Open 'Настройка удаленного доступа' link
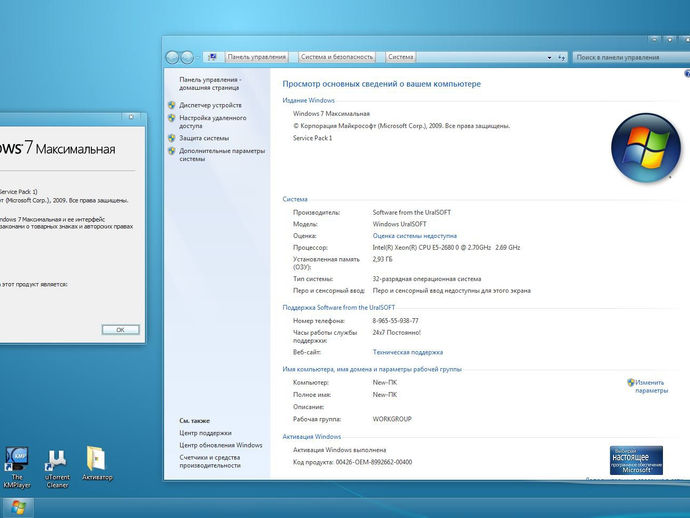The width and height of the screenshot is (690, 518). pos(213,122)
